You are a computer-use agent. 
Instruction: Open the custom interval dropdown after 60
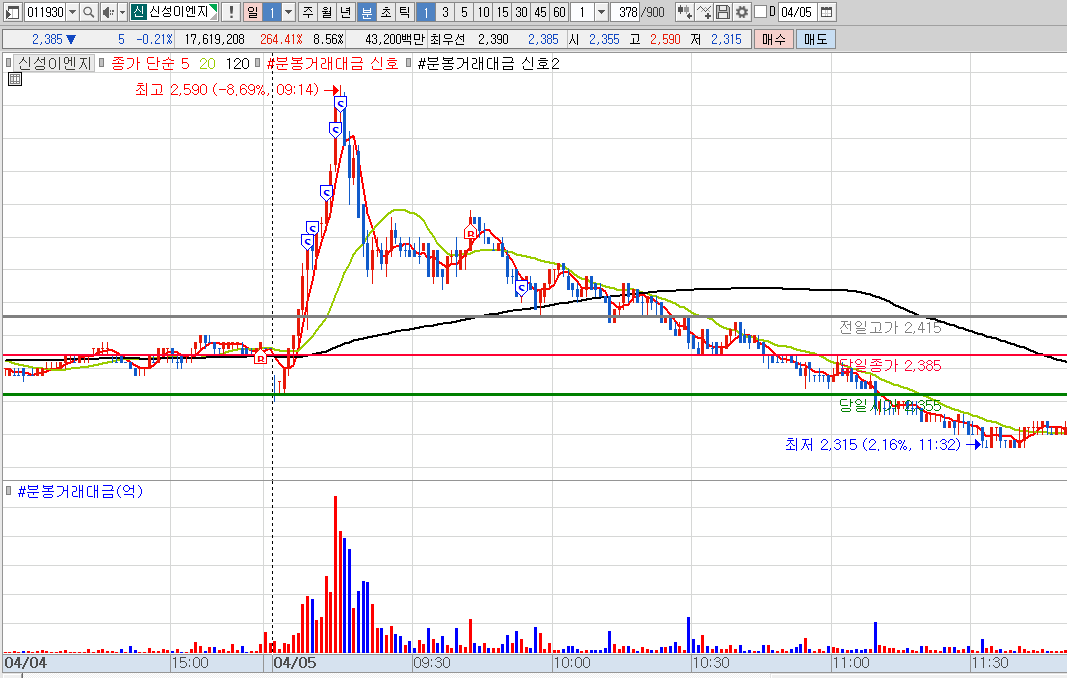click(x=602, y=12)
